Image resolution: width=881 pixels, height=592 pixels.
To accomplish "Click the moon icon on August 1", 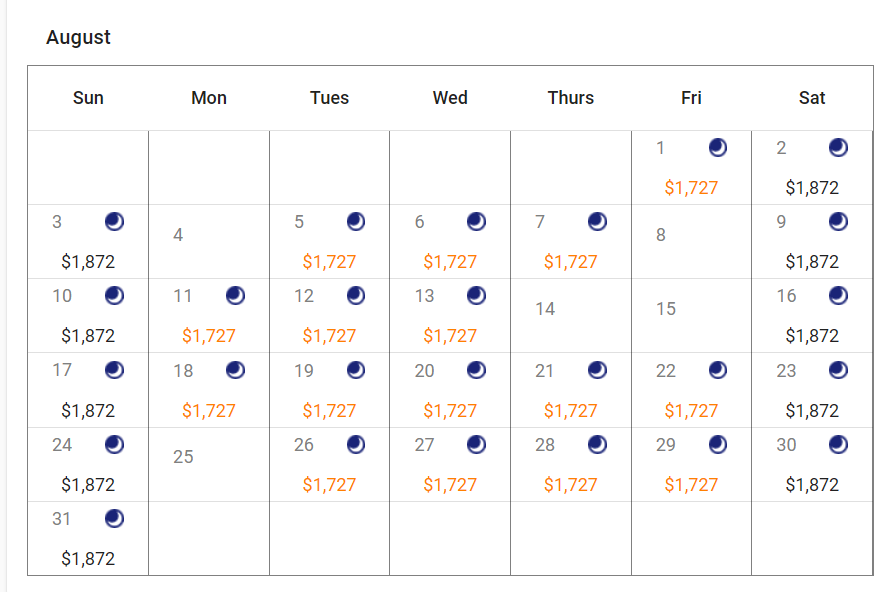I will pos(717,148).
